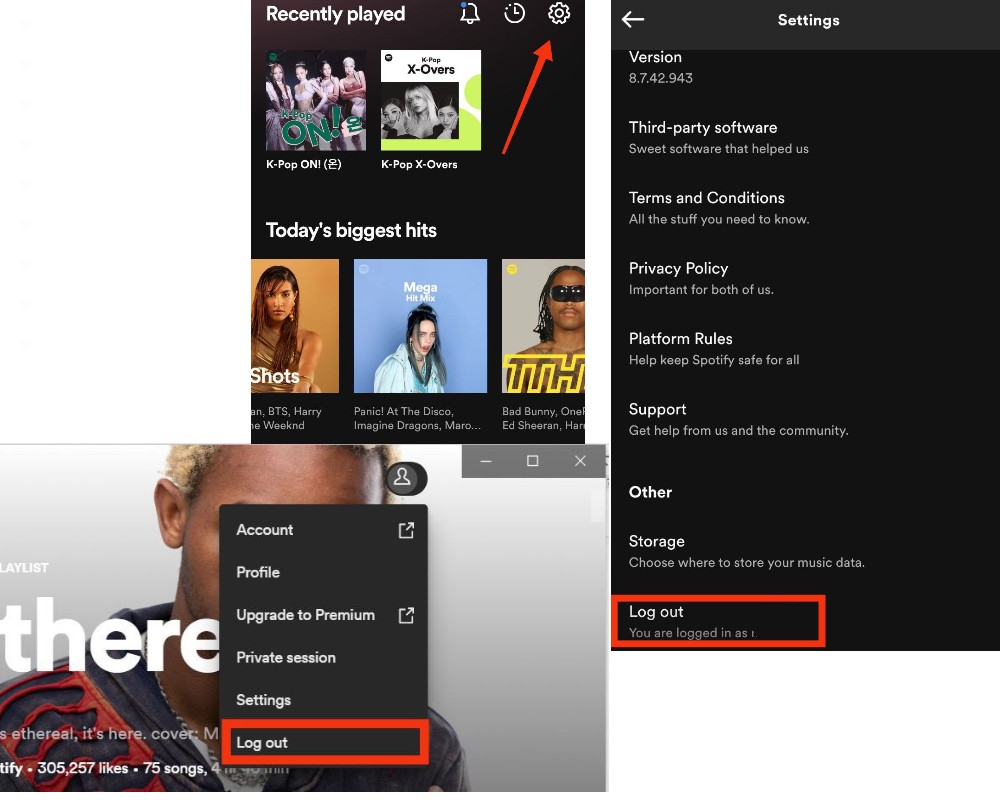The width and height of the screenshot is (1000, 800).
Task: Click Panic! At The Disco description text
Action: pos(418,419)
